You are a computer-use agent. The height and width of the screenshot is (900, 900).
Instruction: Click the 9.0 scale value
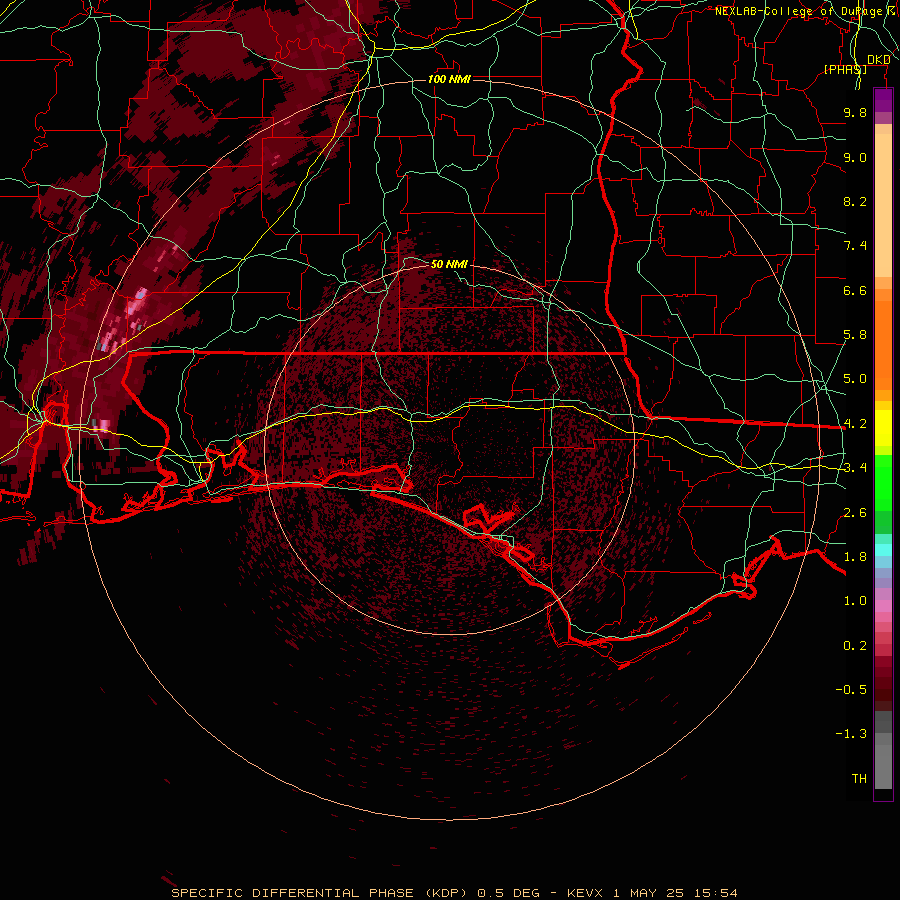point(855,157)
